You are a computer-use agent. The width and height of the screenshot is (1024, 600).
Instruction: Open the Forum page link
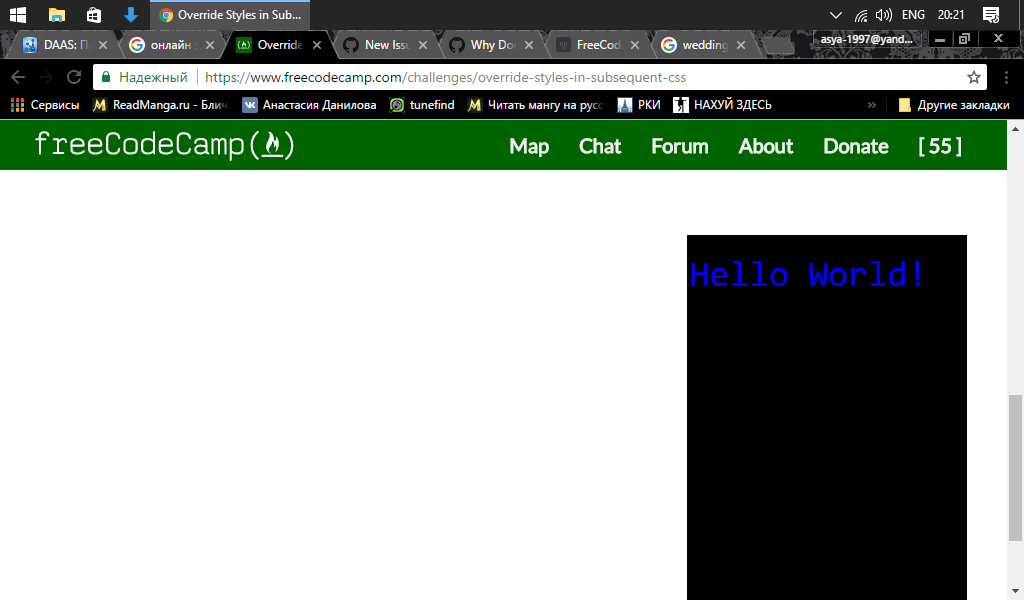[x=679, y=146]
